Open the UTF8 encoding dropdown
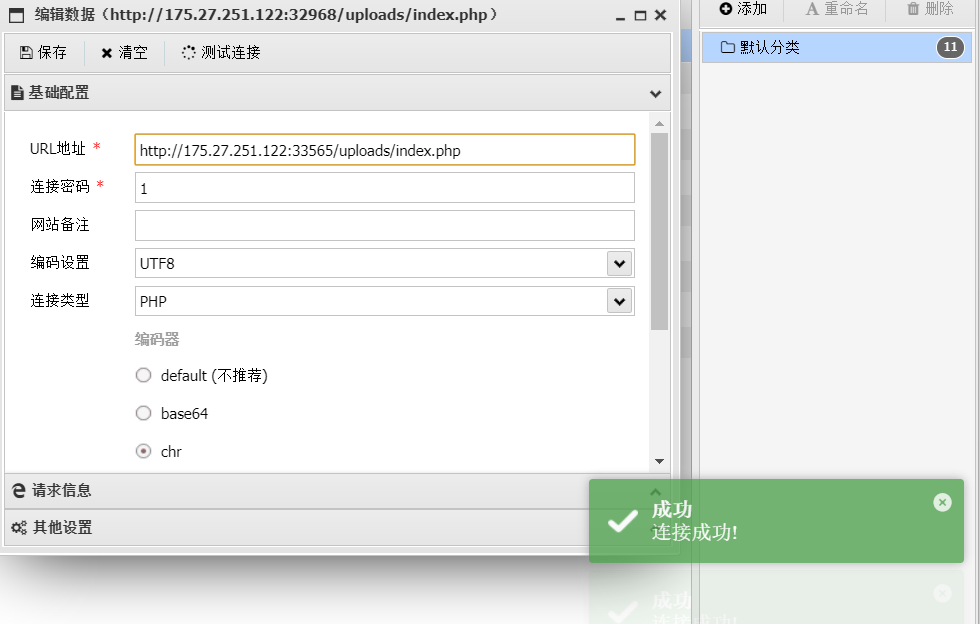Viewport: 980px width, 624px height. [x=619, y=263]
